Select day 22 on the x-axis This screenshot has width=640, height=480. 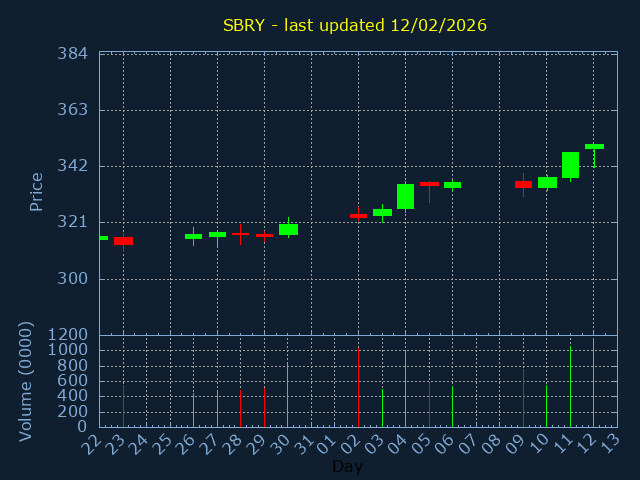[93, 443]
